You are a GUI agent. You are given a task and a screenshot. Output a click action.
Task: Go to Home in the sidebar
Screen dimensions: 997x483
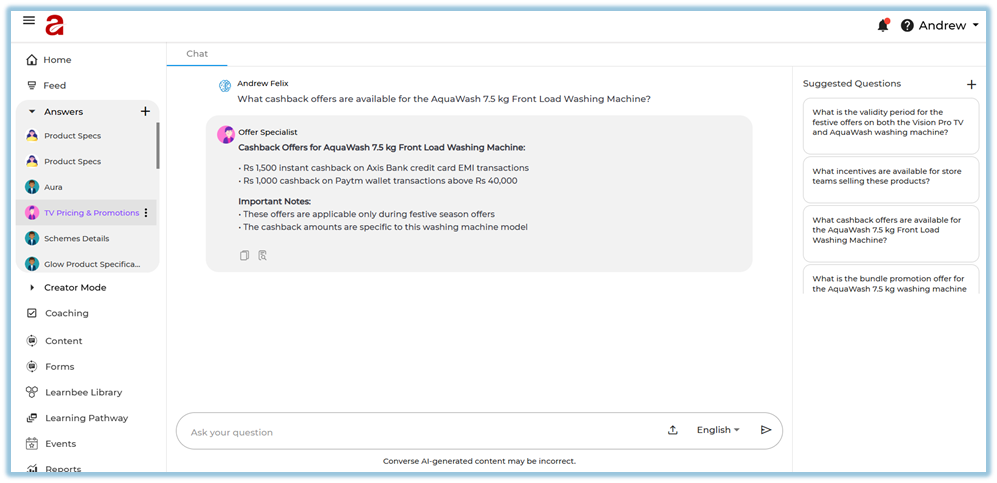pyautogui.click(x=57, y=60)
